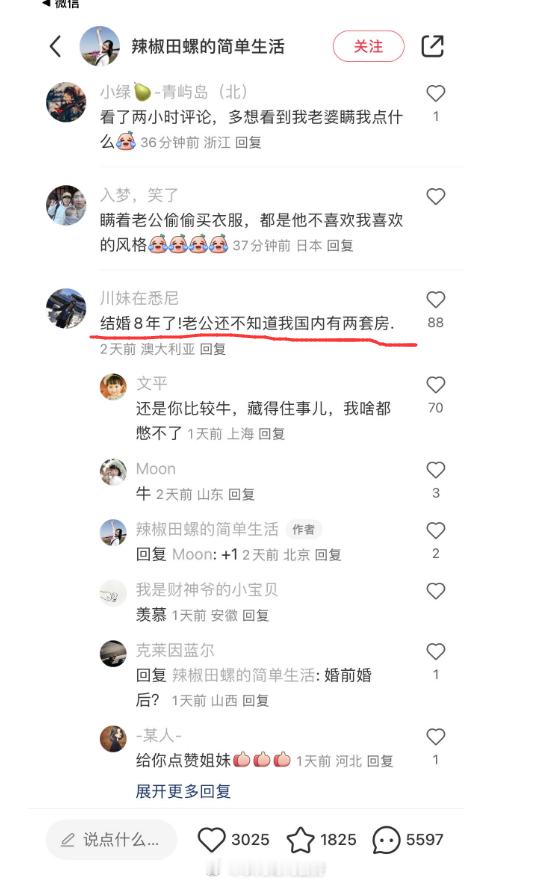The image size is (533, 884).
Task: Like 川妹在悉尼's comment with 88 likes
Action: pyautogui.click(x=435, y=299)
